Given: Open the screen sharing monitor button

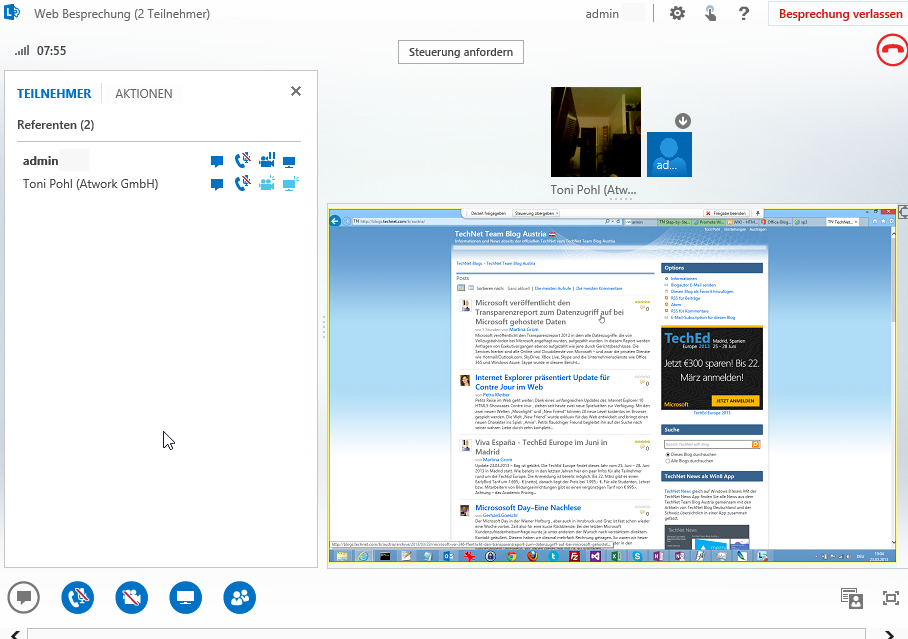Looking at the screenshot, I should [186, 598].
